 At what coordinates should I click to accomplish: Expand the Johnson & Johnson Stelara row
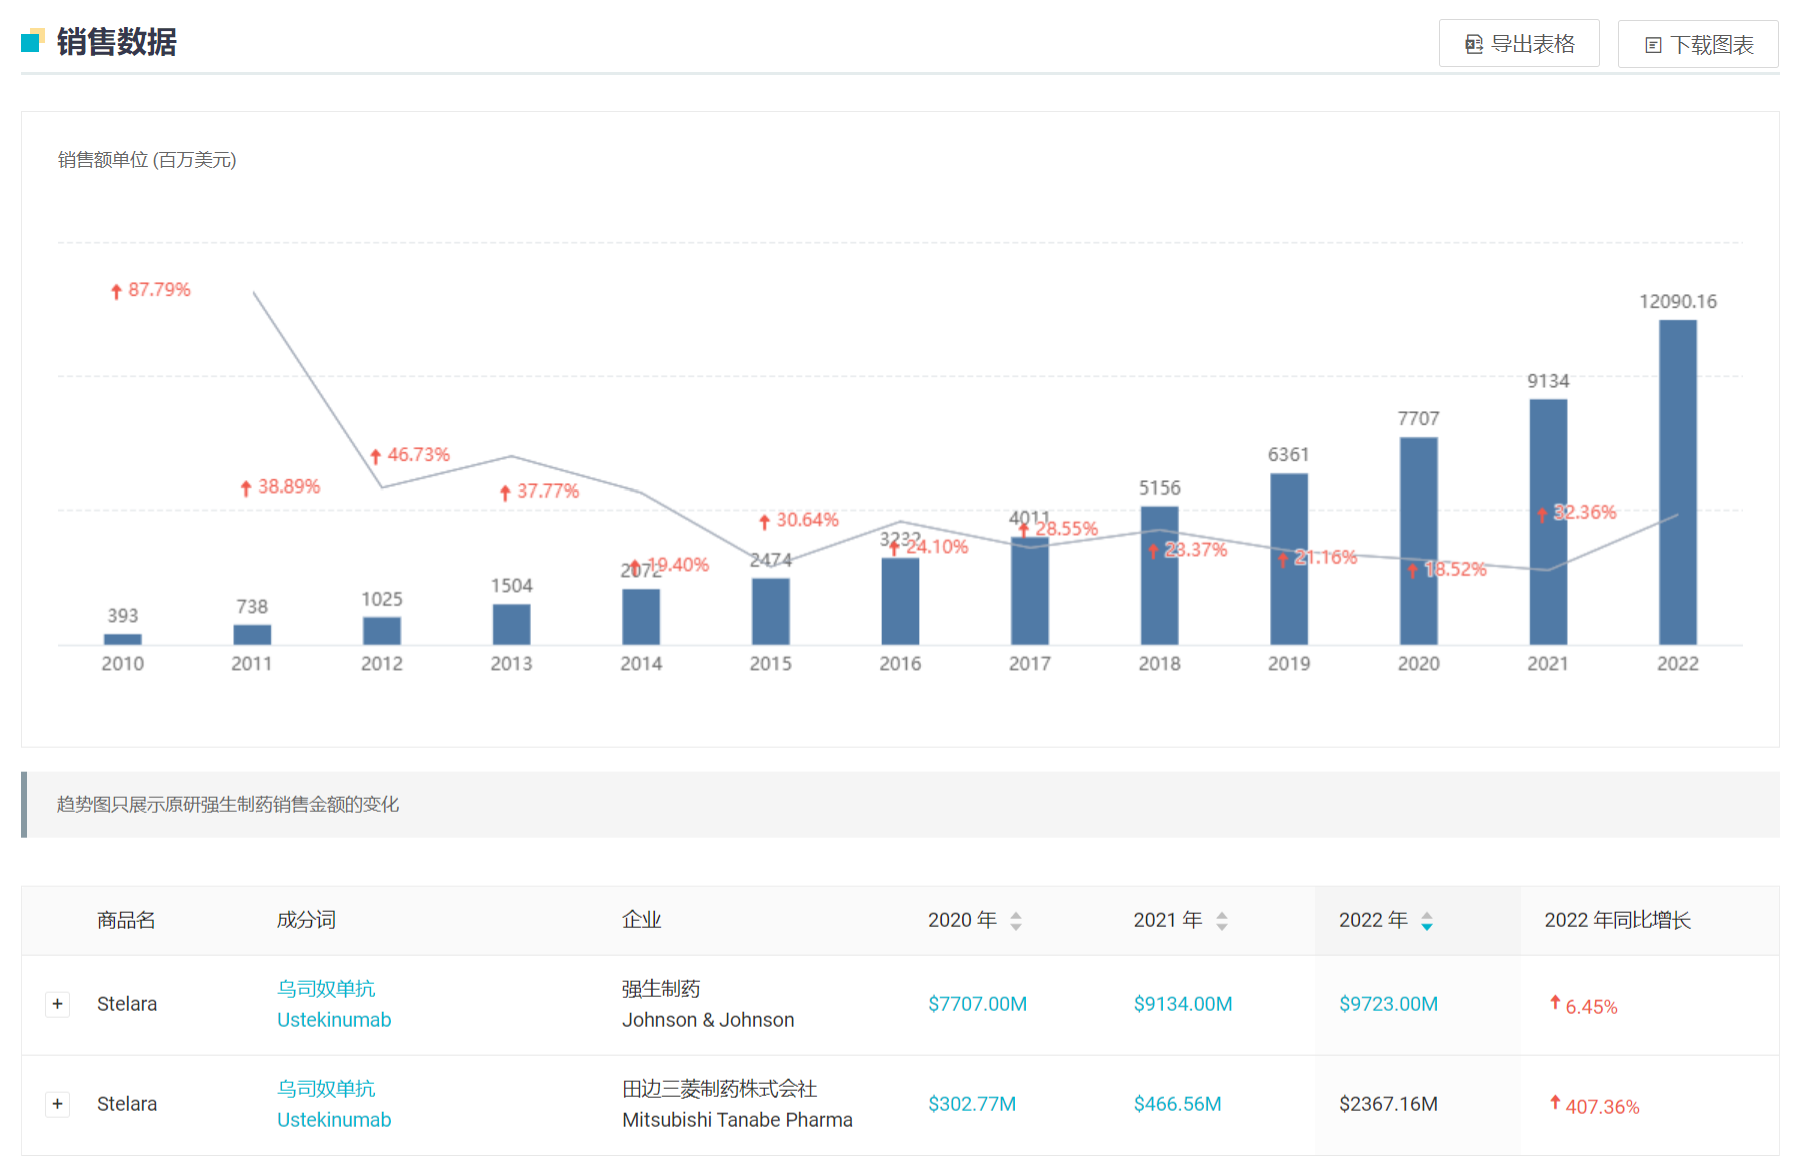[58, 1004]
